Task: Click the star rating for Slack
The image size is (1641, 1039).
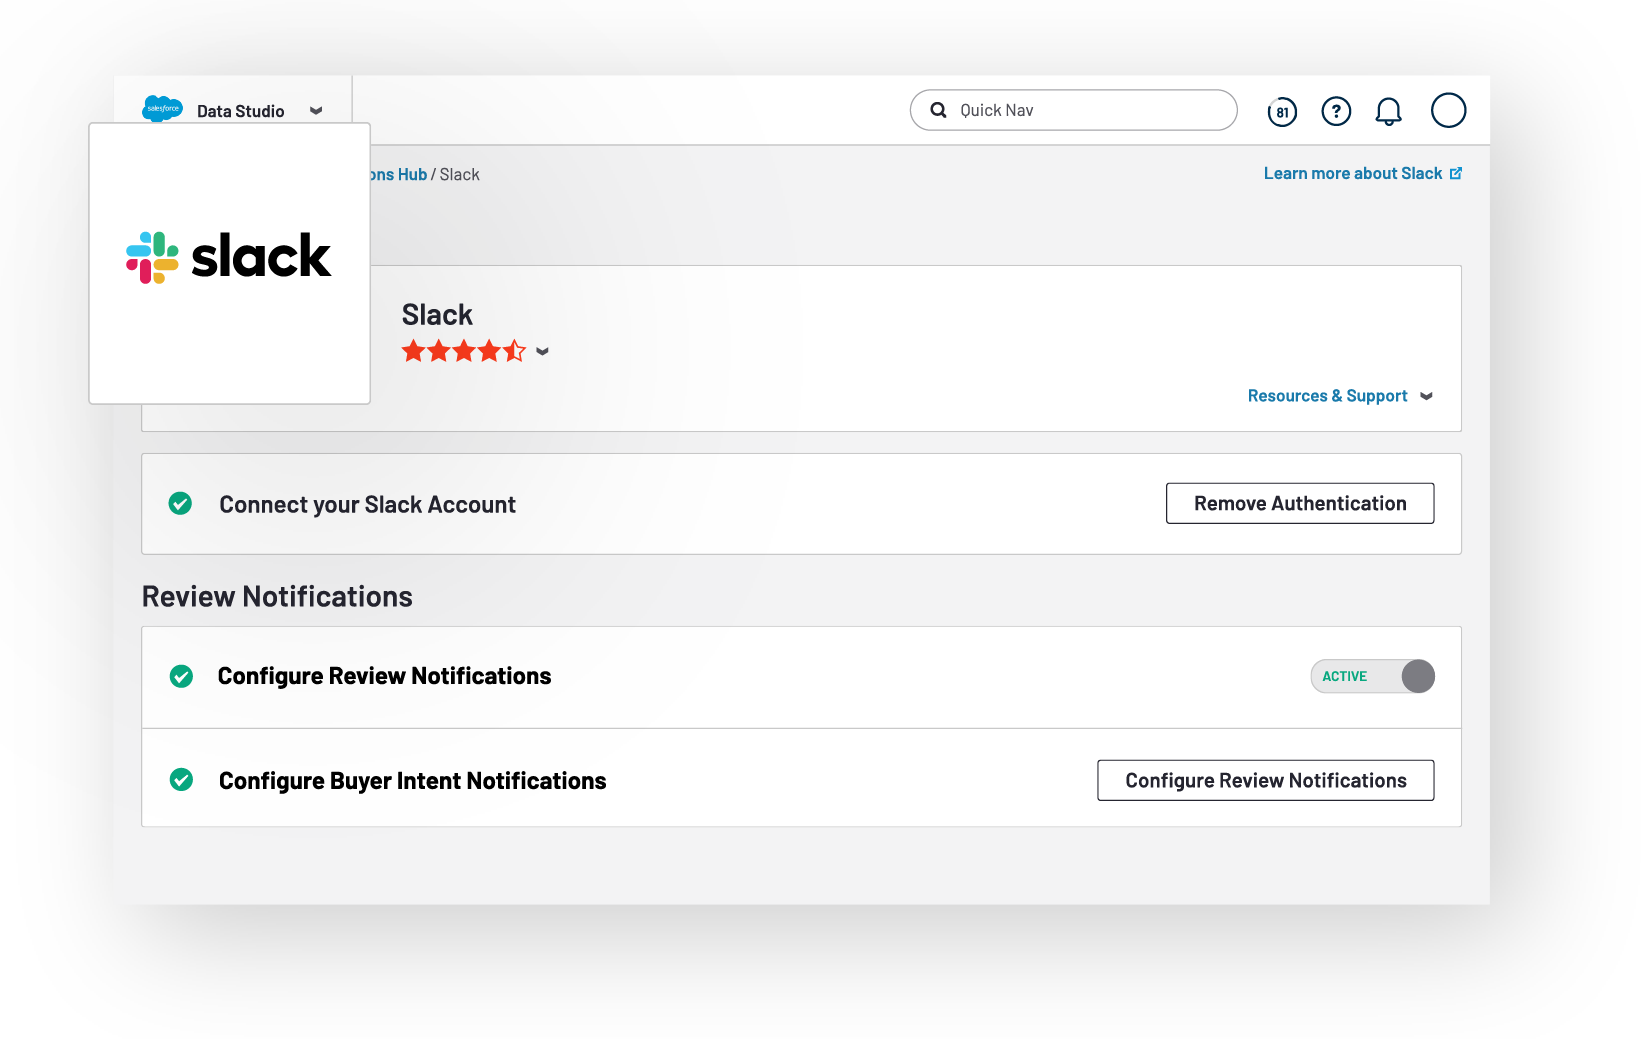Action: click(x=463, y=351)
